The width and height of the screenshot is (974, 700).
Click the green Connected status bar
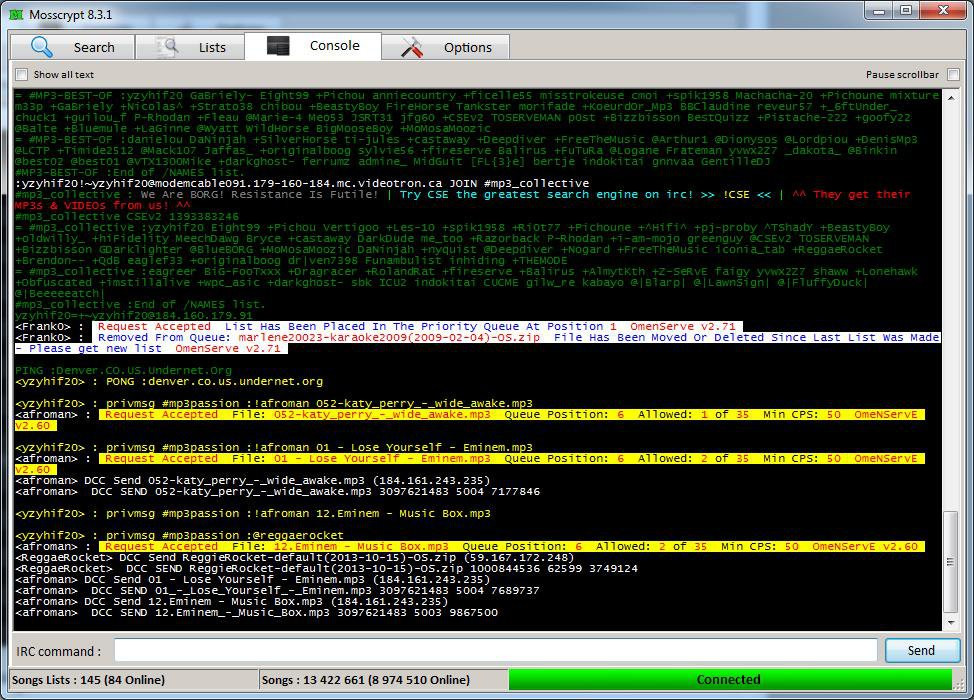(730, 680)
